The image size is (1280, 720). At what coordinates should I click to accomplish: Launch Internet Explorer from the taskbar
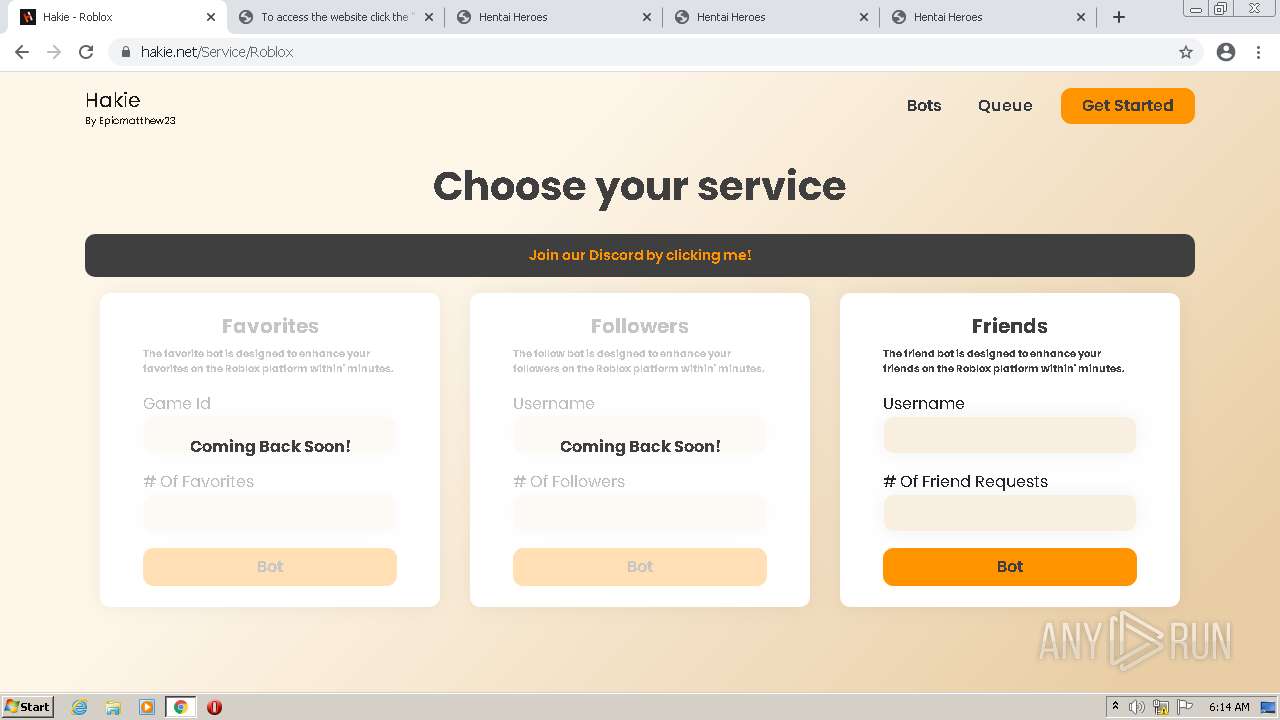coord(80,707)
